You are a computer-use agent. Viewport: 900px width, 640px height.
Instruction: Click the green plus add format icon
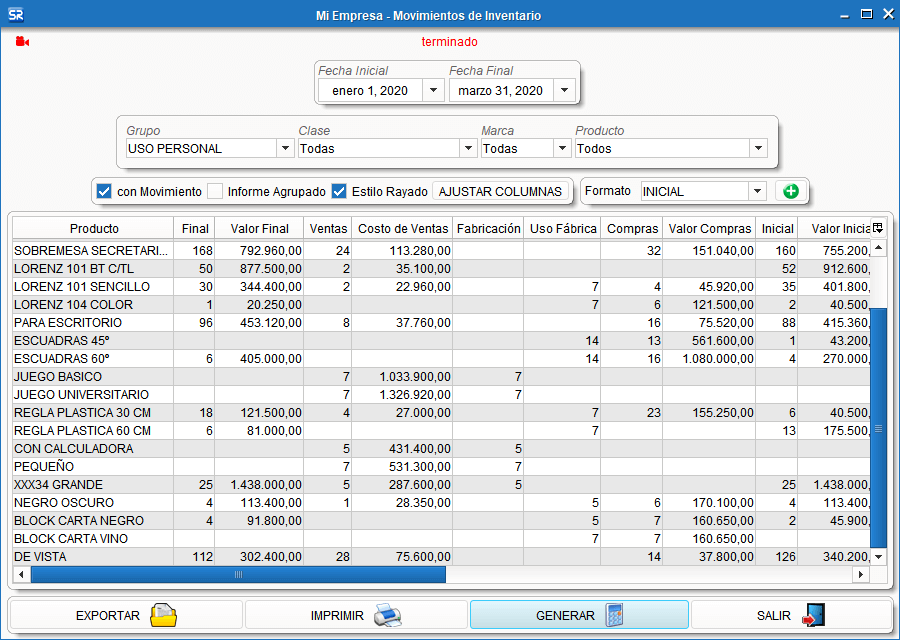point(791,191)
